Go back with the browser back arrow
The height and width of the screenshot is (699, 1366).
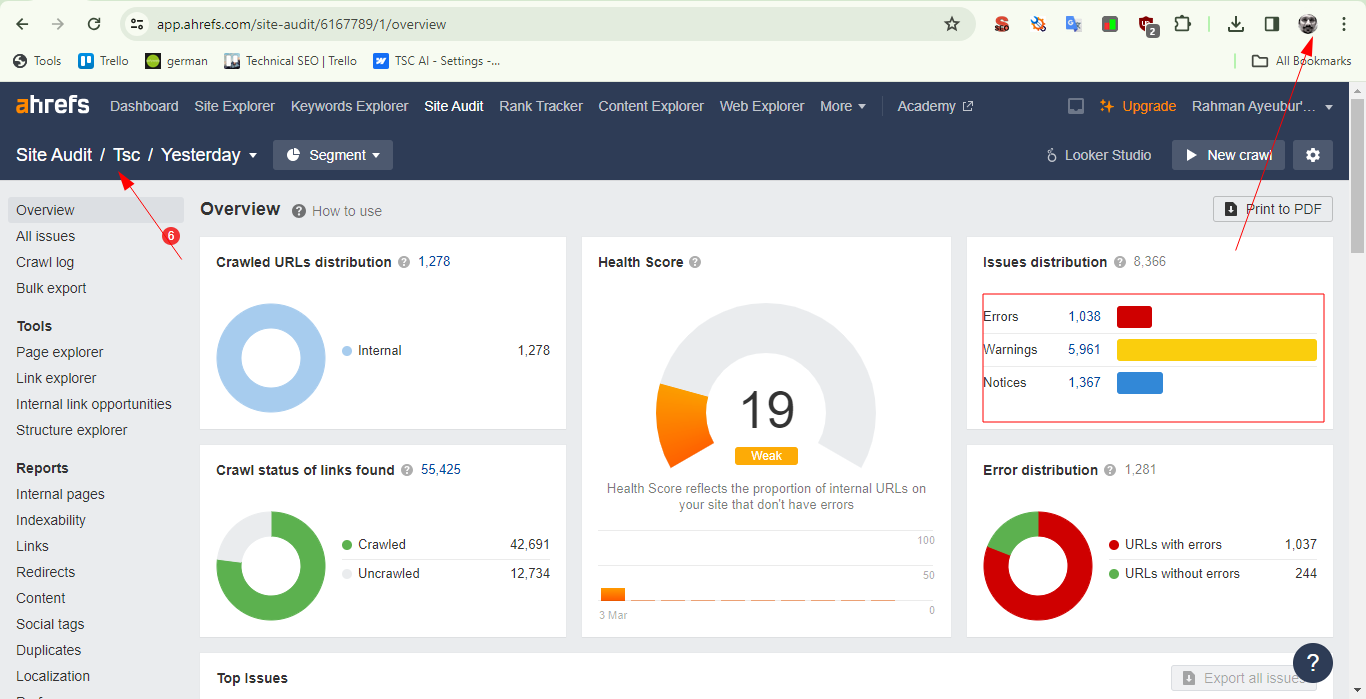pos(22,24)
